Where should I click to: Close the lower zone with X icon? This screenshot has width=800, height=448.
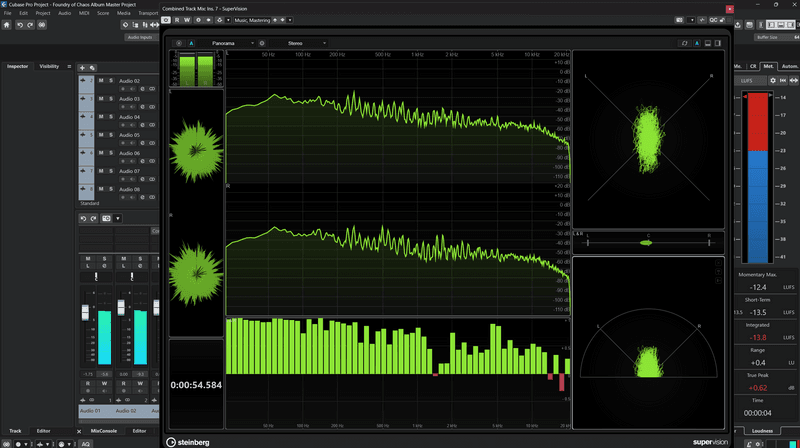(x=79, y=431)
